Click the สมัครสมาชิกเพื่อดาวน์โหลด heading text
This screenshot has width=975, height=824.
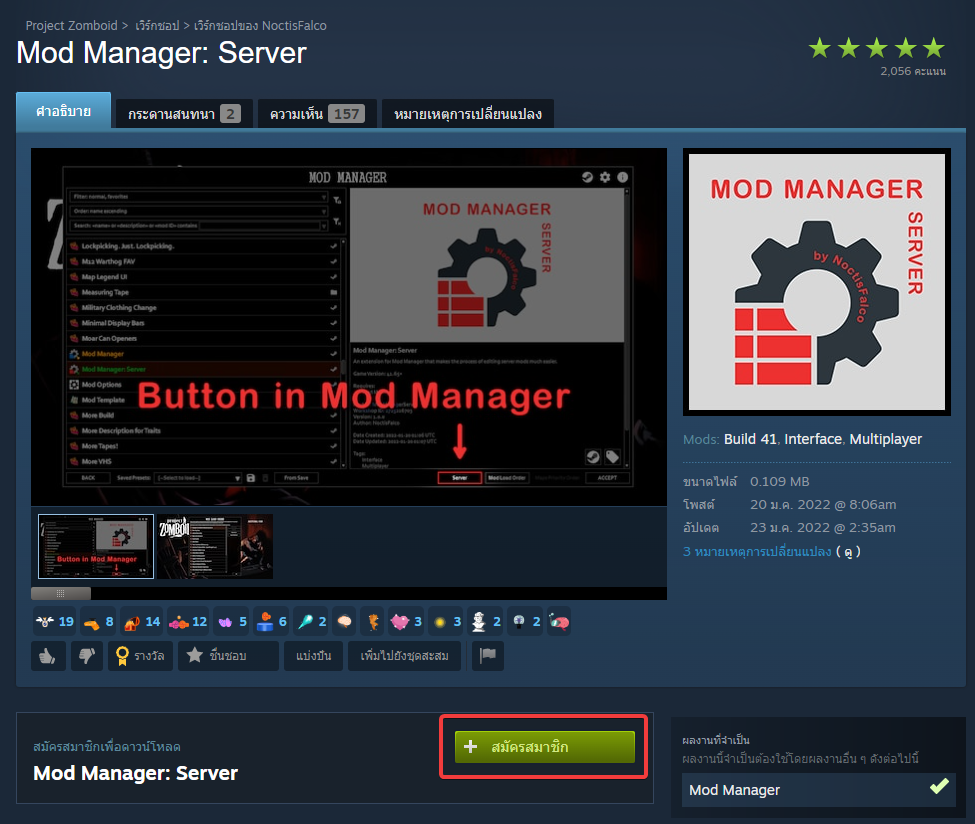(x=107, y=746)
